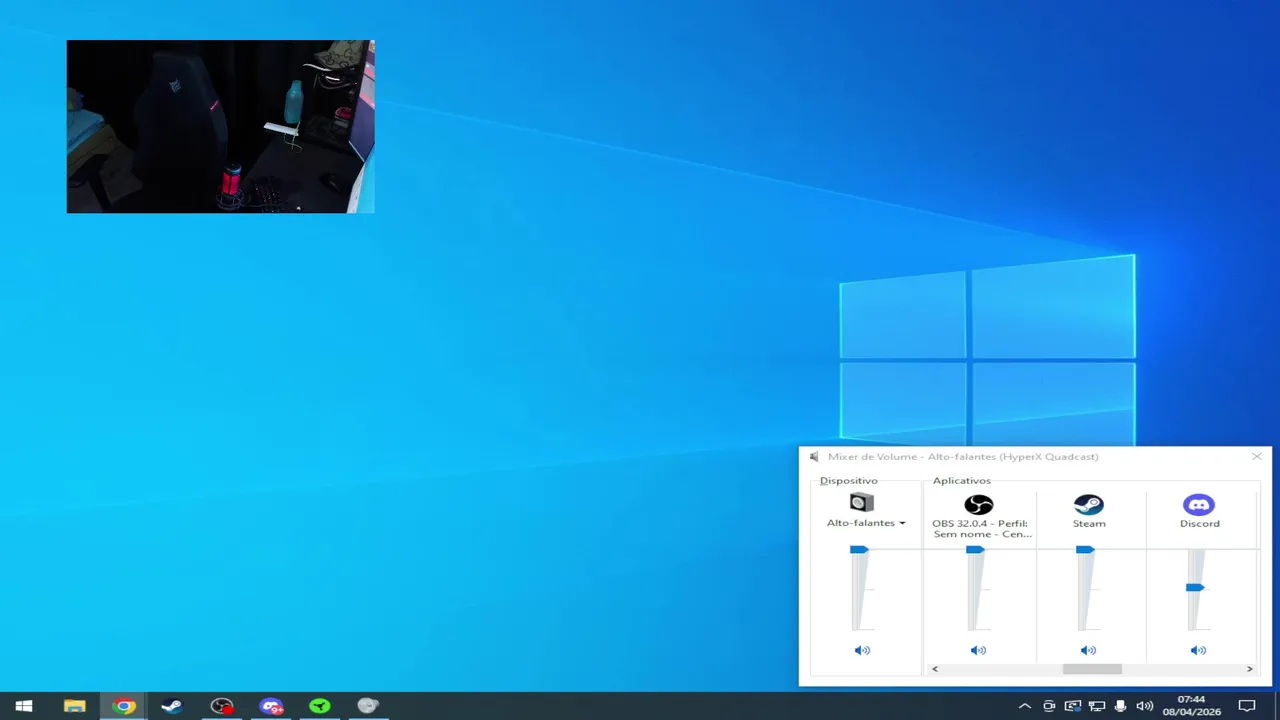Click the OBS icon in Volume Mixer
This screenshot has height=720, width=1280.
click(x=978, y=504)
